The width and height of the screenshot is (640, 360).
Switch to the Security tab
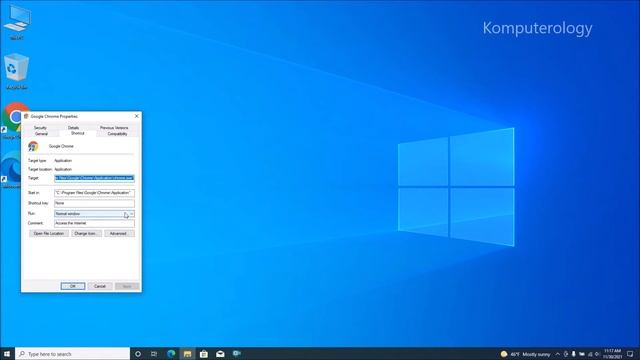[x=40, y=128]
